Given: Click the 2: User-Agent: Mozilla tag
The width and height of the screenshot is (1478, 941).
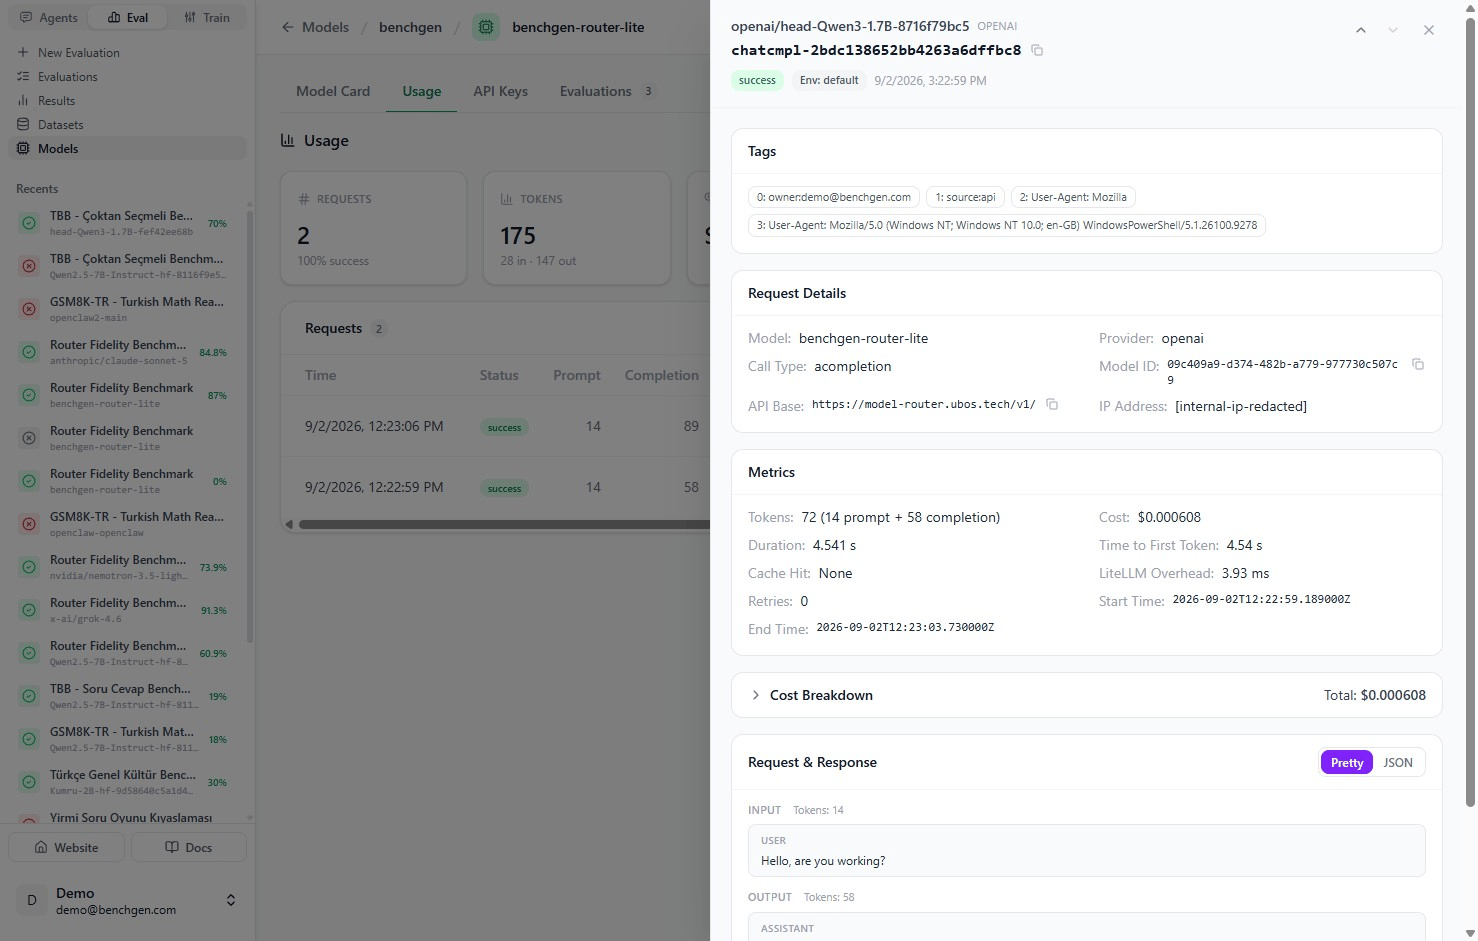Looking at the screenshot, I should tap(1072, 197).
